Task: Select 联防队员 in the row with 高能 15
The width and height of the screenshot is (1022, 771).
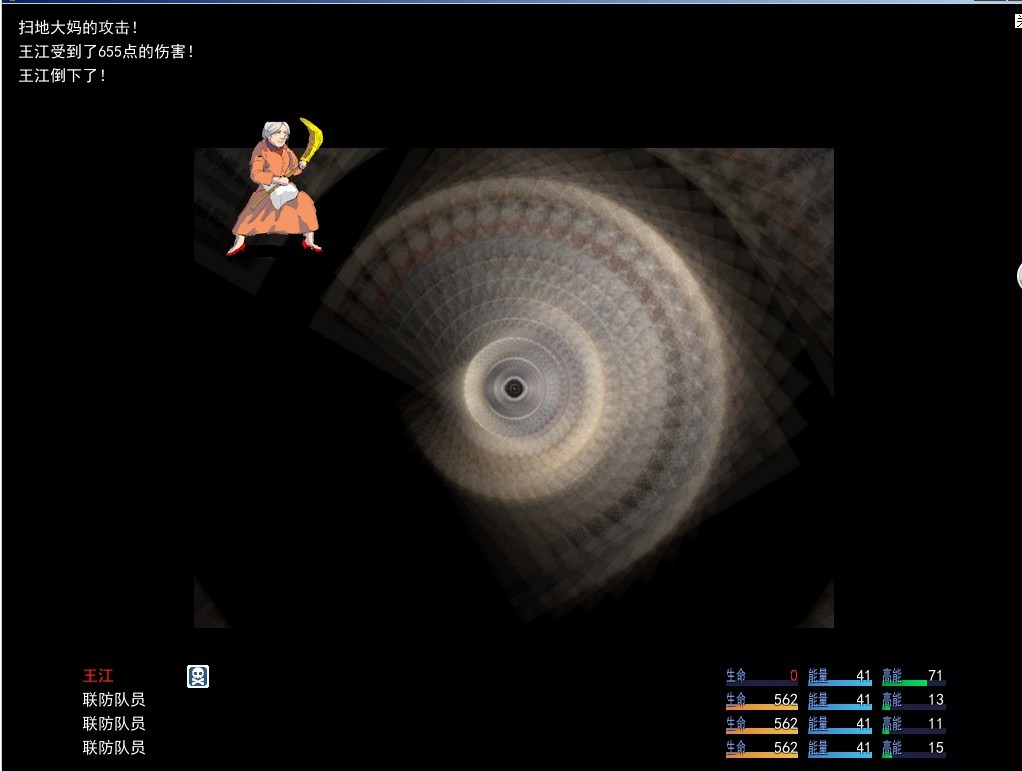Action: tap(113, 748)
